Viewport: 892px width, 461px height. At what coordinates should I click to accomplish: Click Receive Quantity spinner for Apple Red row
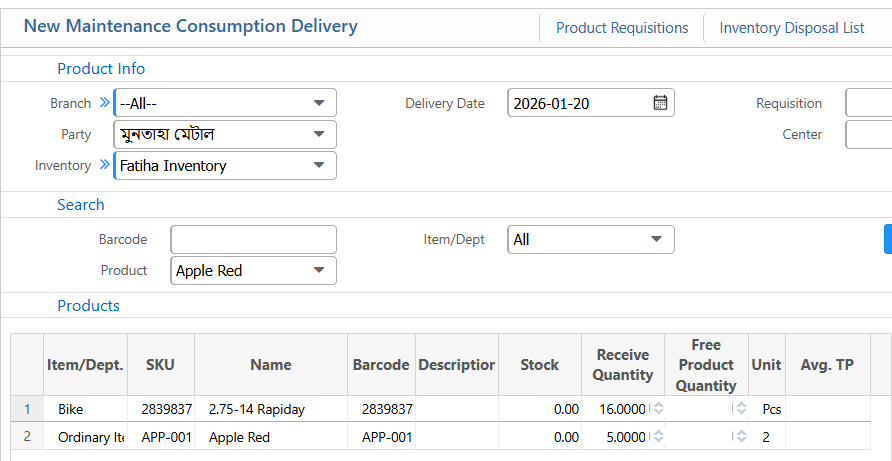coord(658,437)
